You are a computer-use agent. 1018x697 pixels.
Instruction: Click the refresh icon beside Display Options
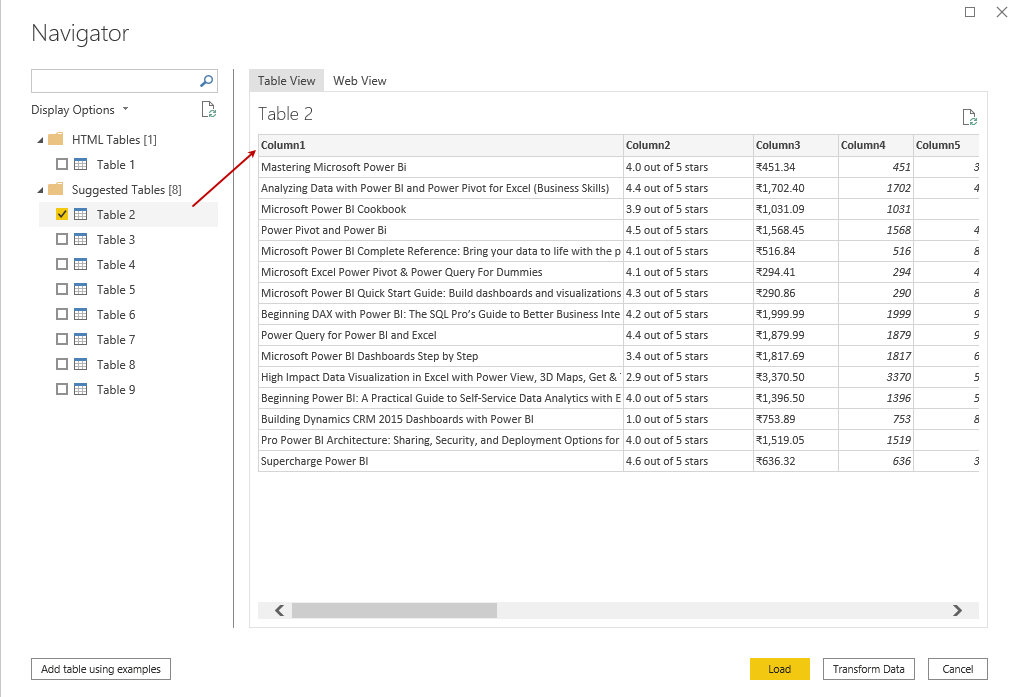pyautogui.click(x=208, y=110)
